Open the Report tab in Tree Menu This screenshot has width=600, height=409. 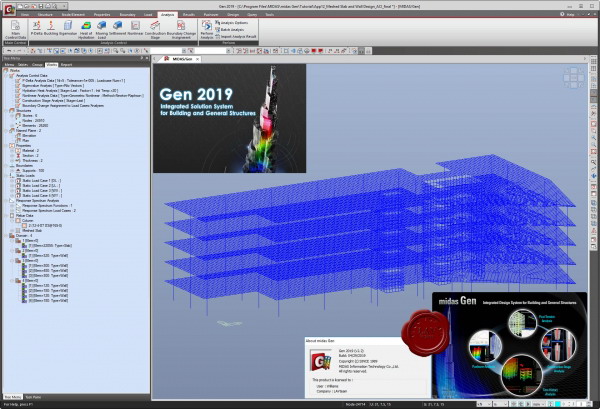tap(66, 65)
